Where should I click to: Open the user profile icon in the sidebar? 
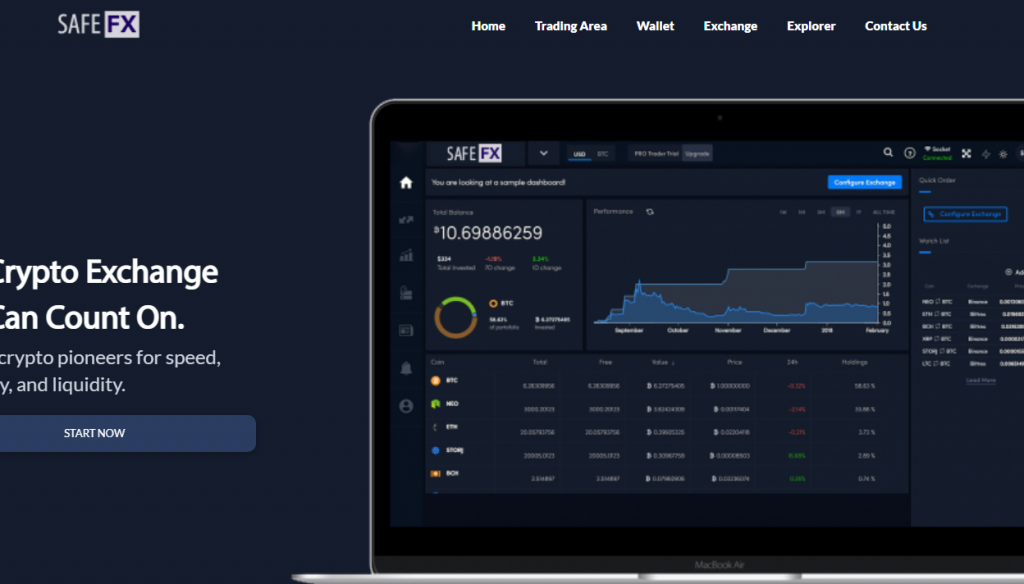[x=406, y=405]
